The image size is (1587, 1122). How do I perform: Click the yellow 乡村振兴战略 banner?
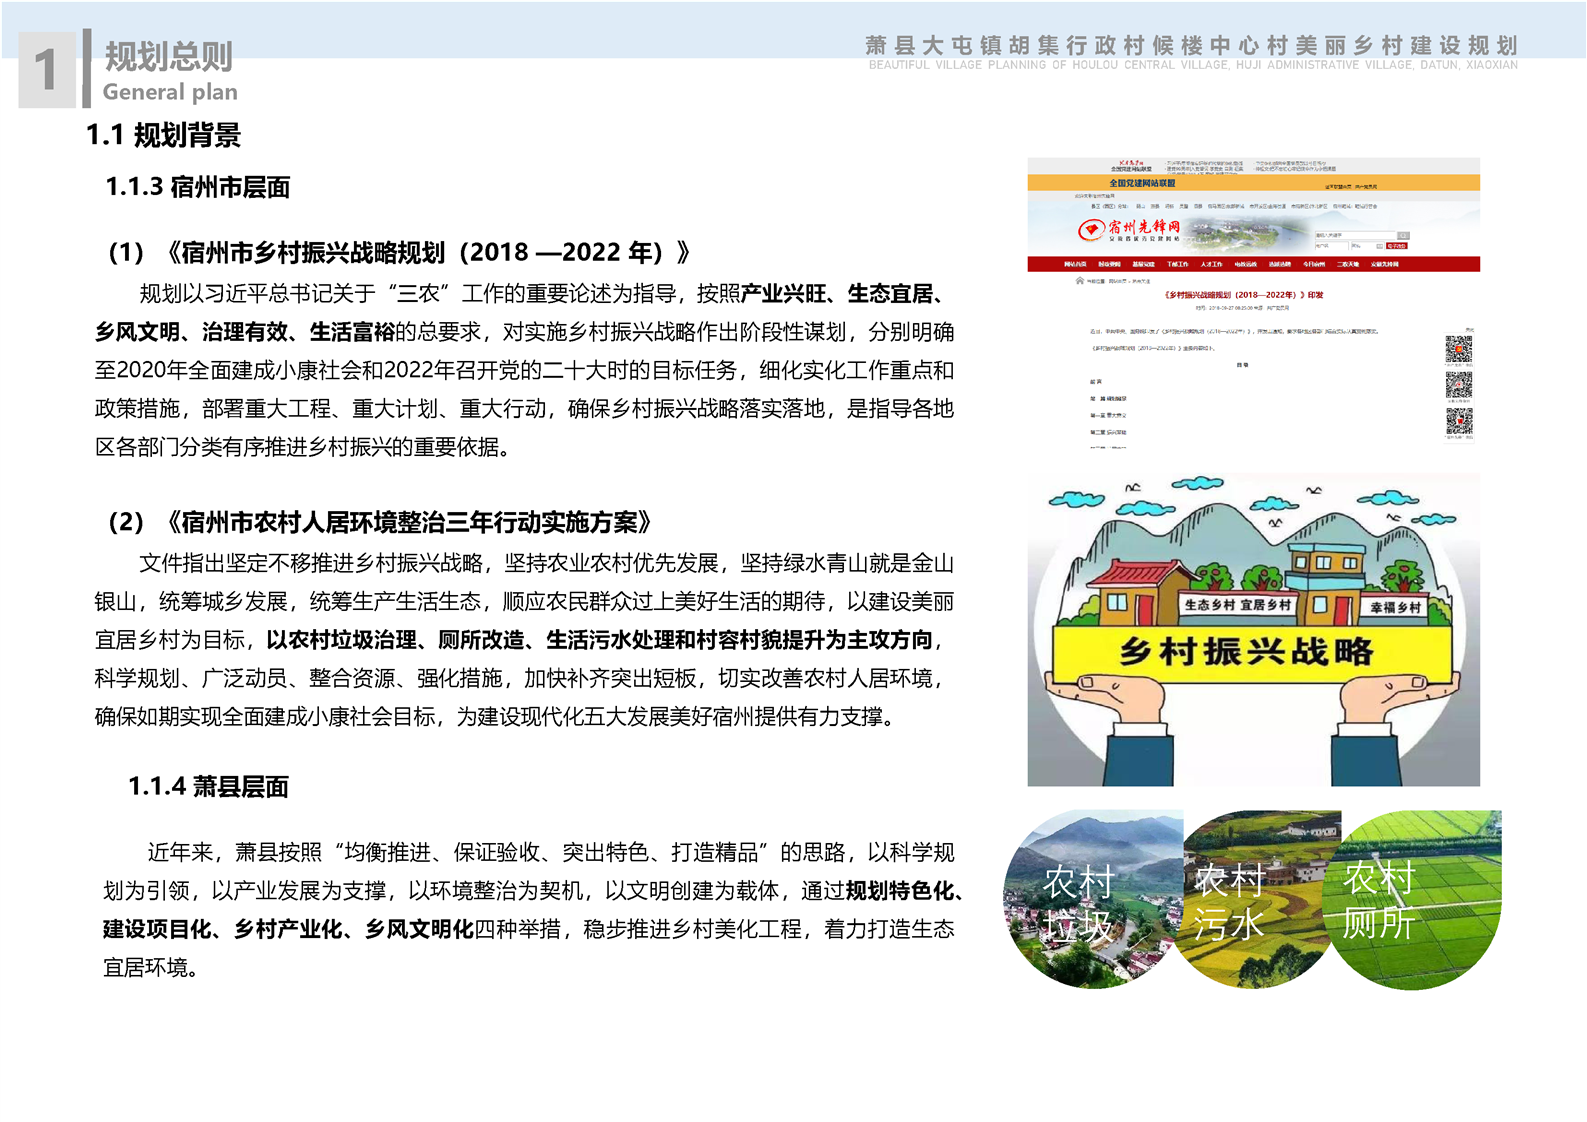pyautogui.click(x=1246, y=652)
